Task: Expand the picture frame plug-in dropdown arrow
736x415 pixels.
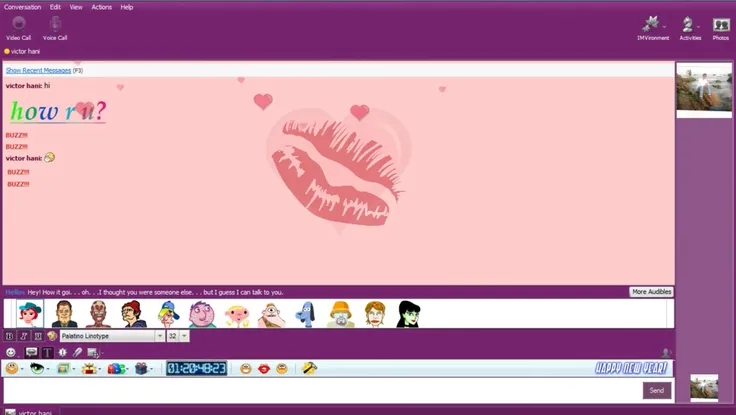Action: 73,369
